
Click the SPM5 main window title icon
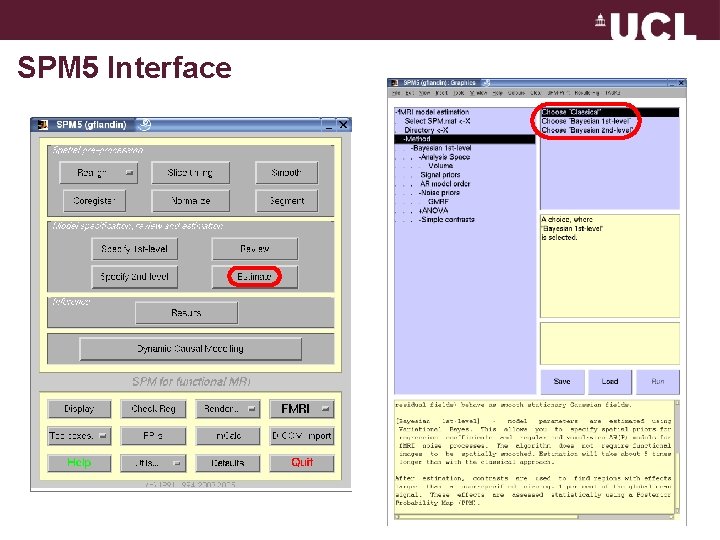(x=43, y=125)
